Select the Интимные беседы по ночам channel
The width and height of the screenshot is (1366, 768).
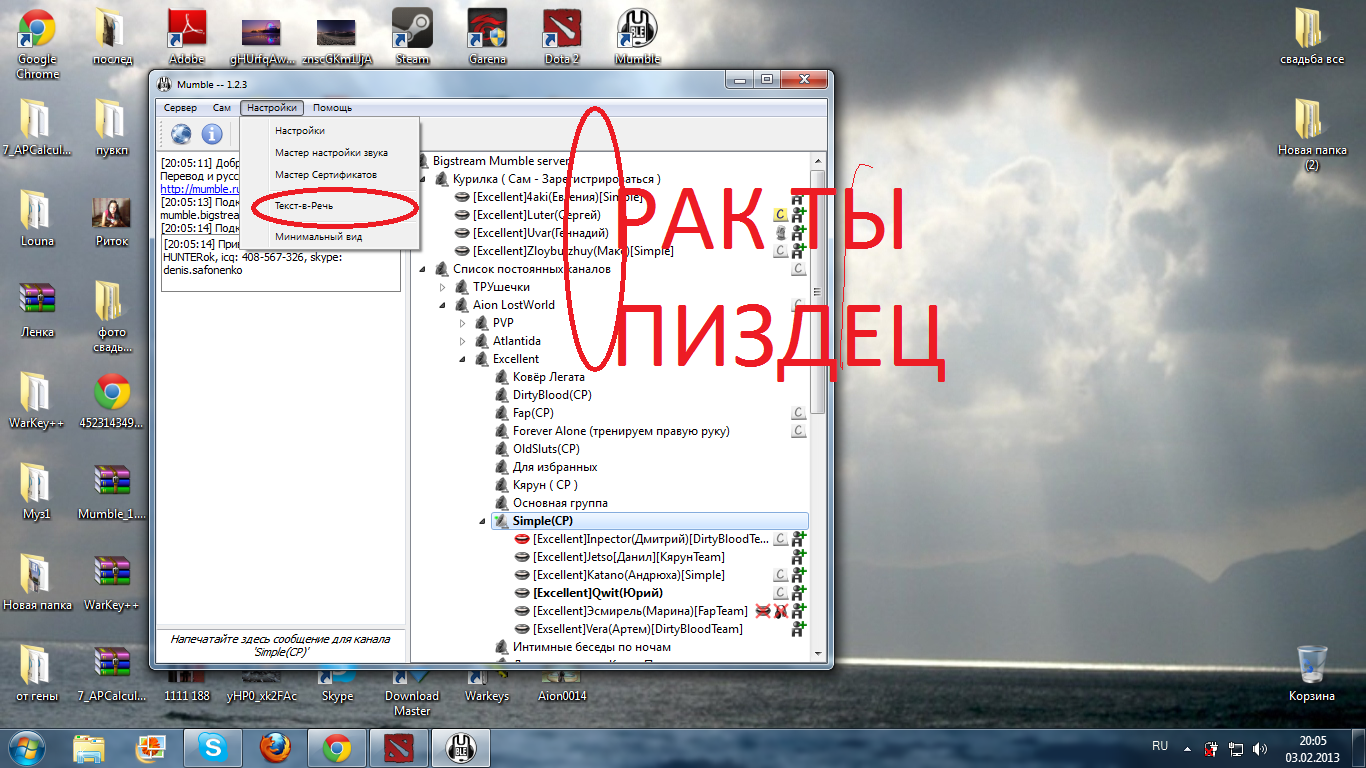coord(592,647)
